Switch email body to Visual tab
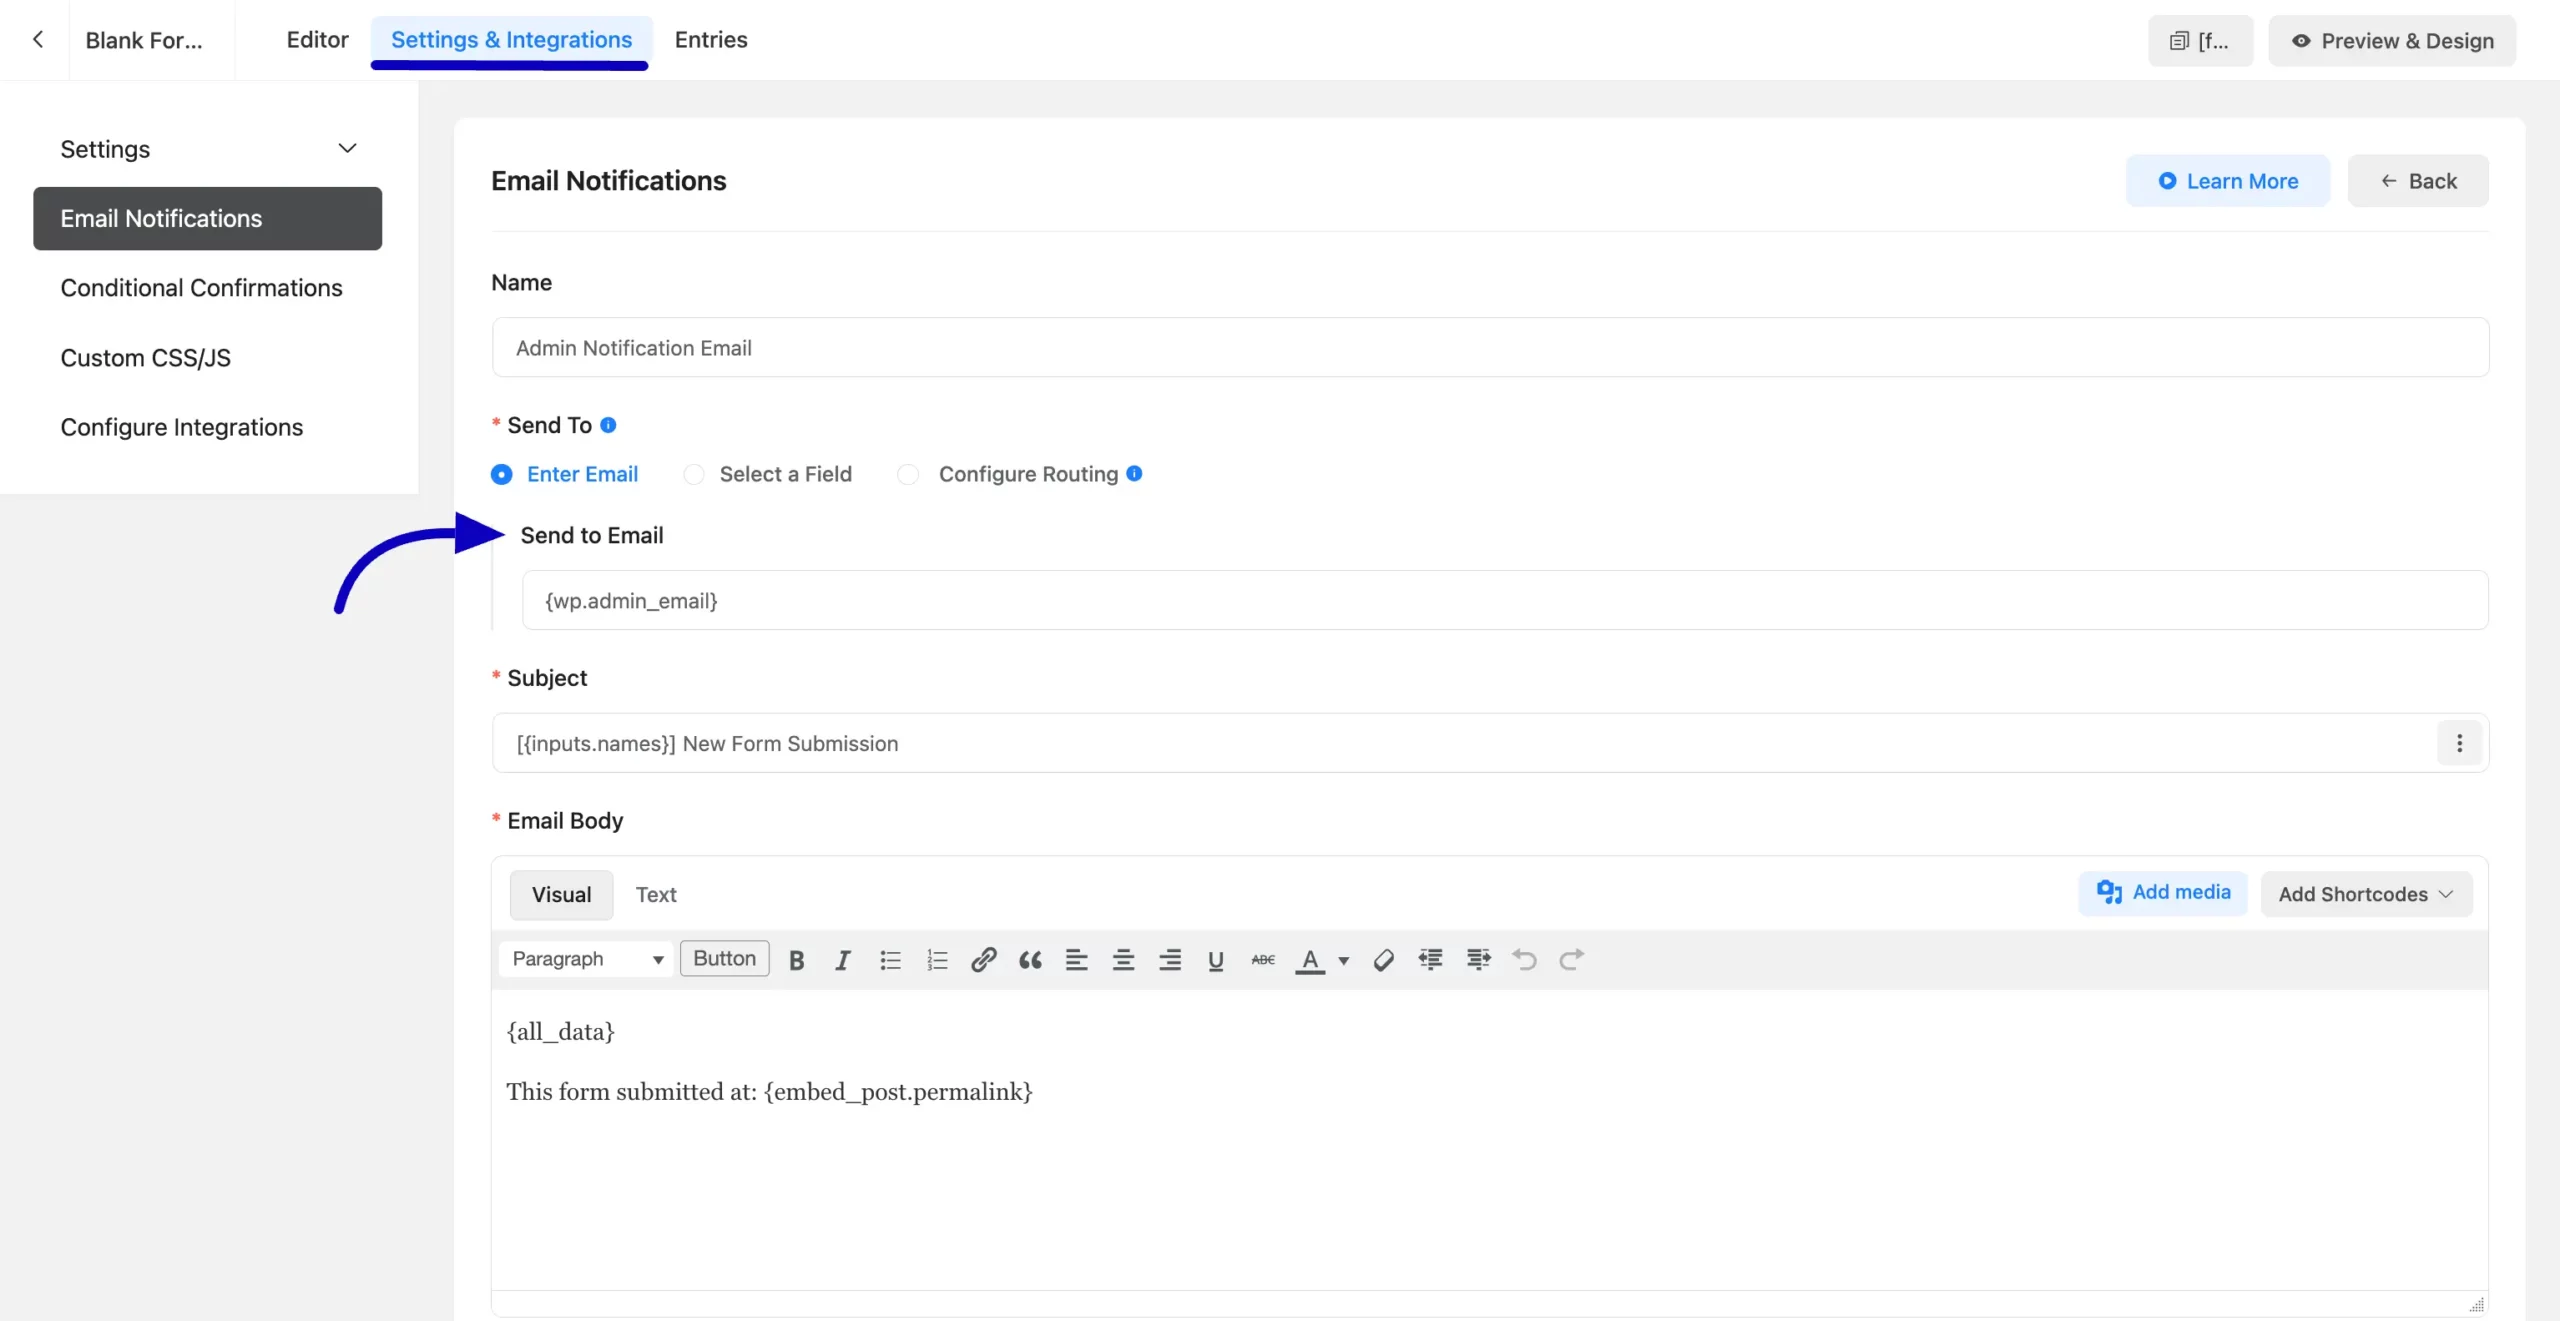2560x1321 pixels. pyautogui.click(x=561, y=895)
